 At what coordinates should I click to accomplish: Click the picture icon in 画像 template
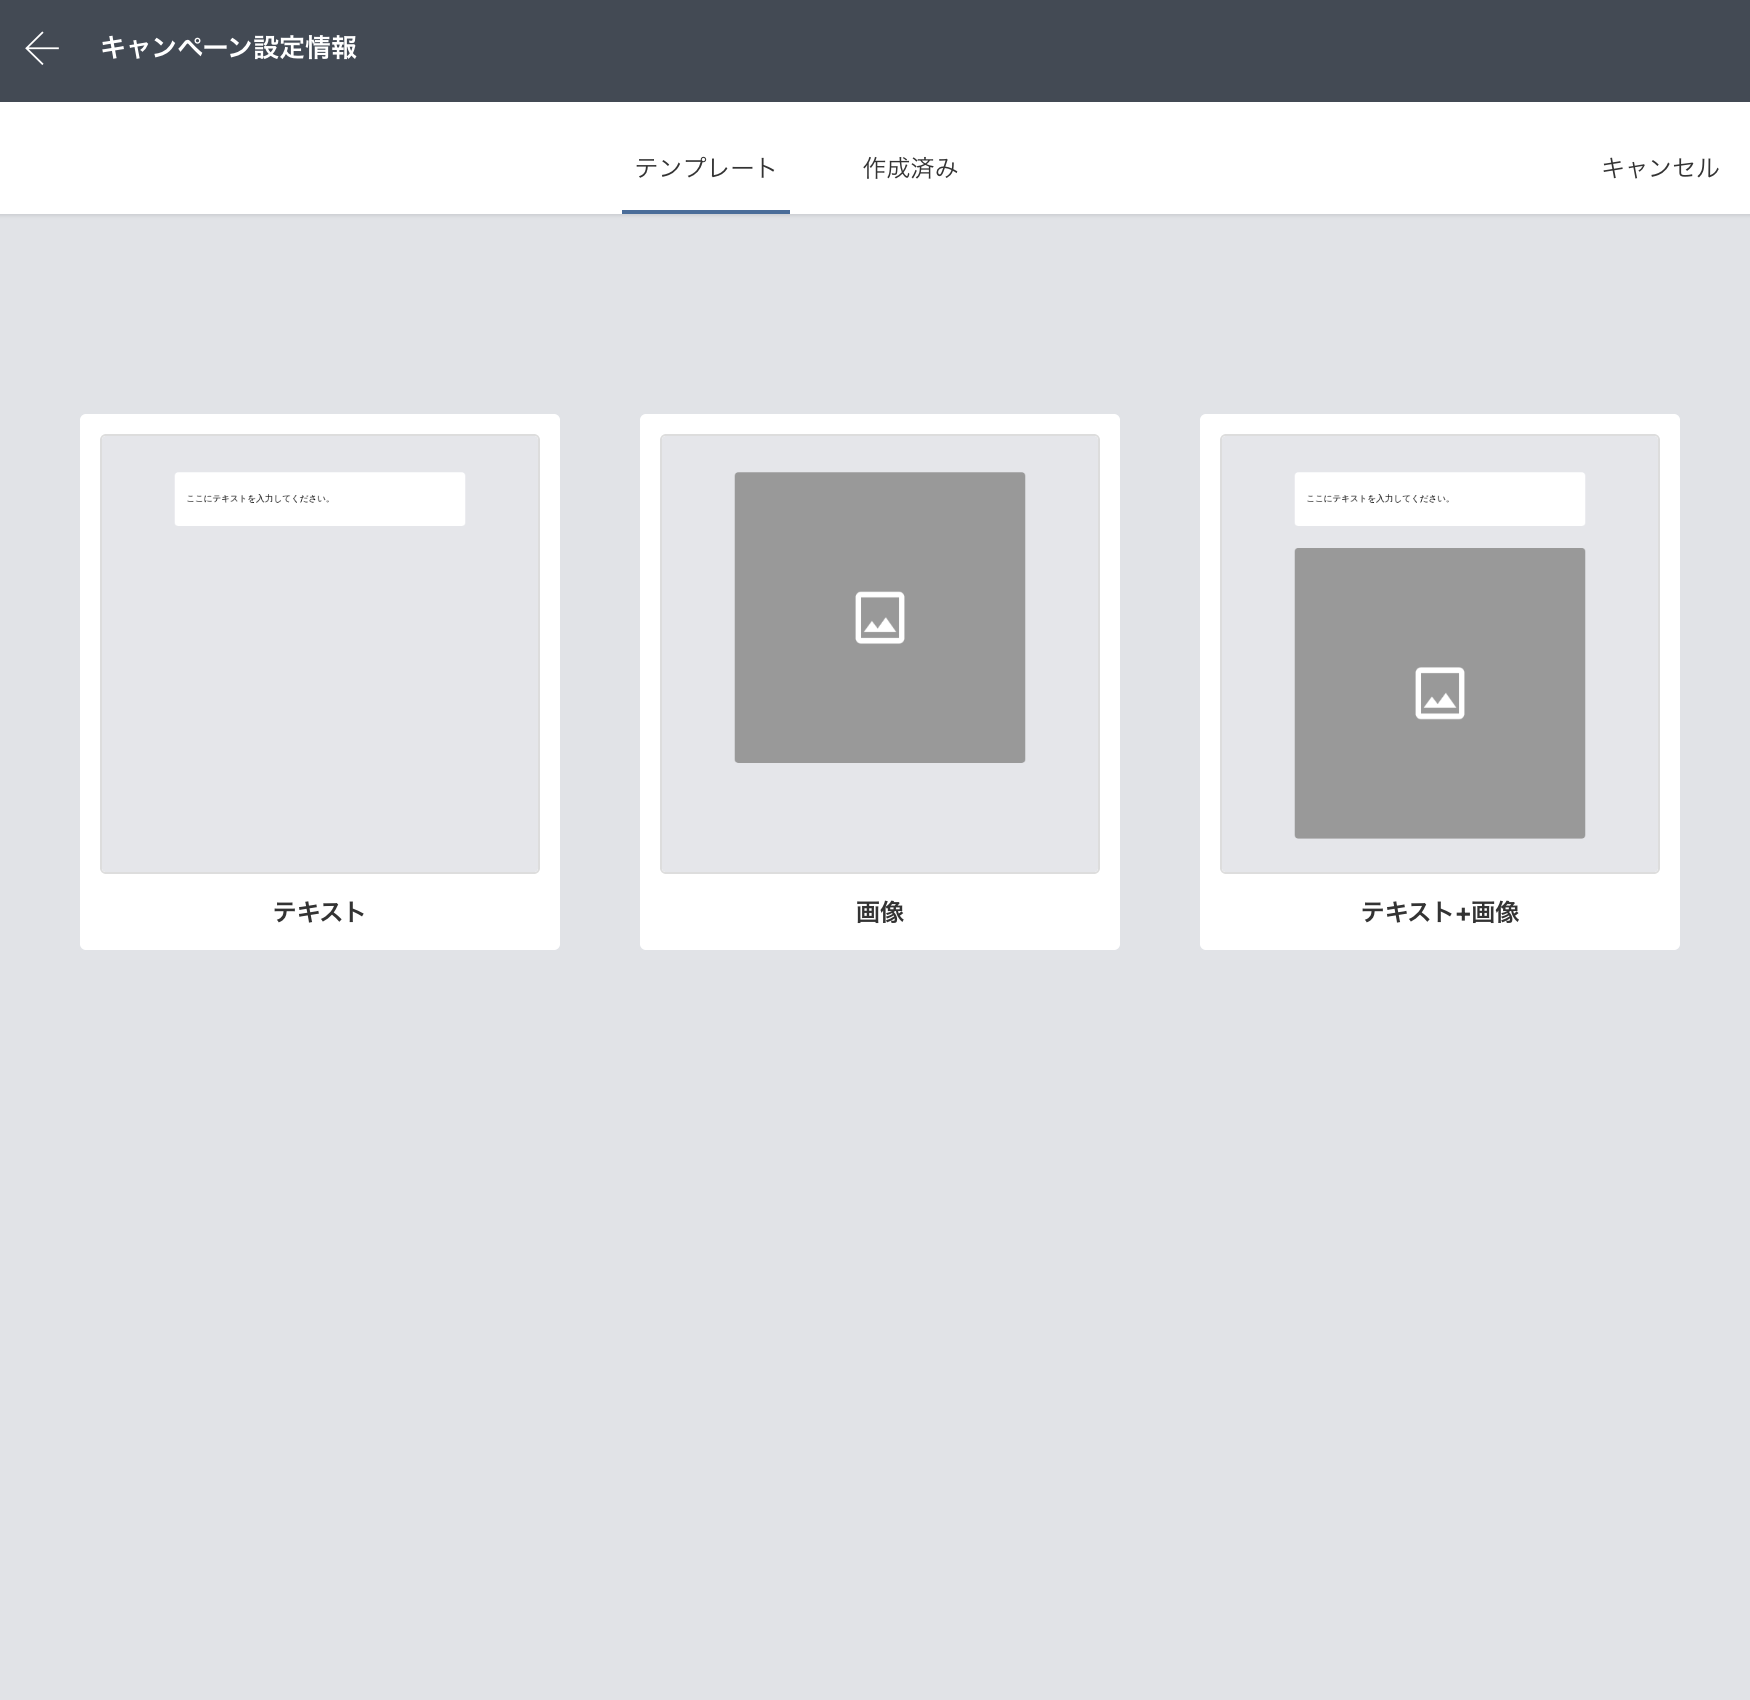(x=879, y=617)
